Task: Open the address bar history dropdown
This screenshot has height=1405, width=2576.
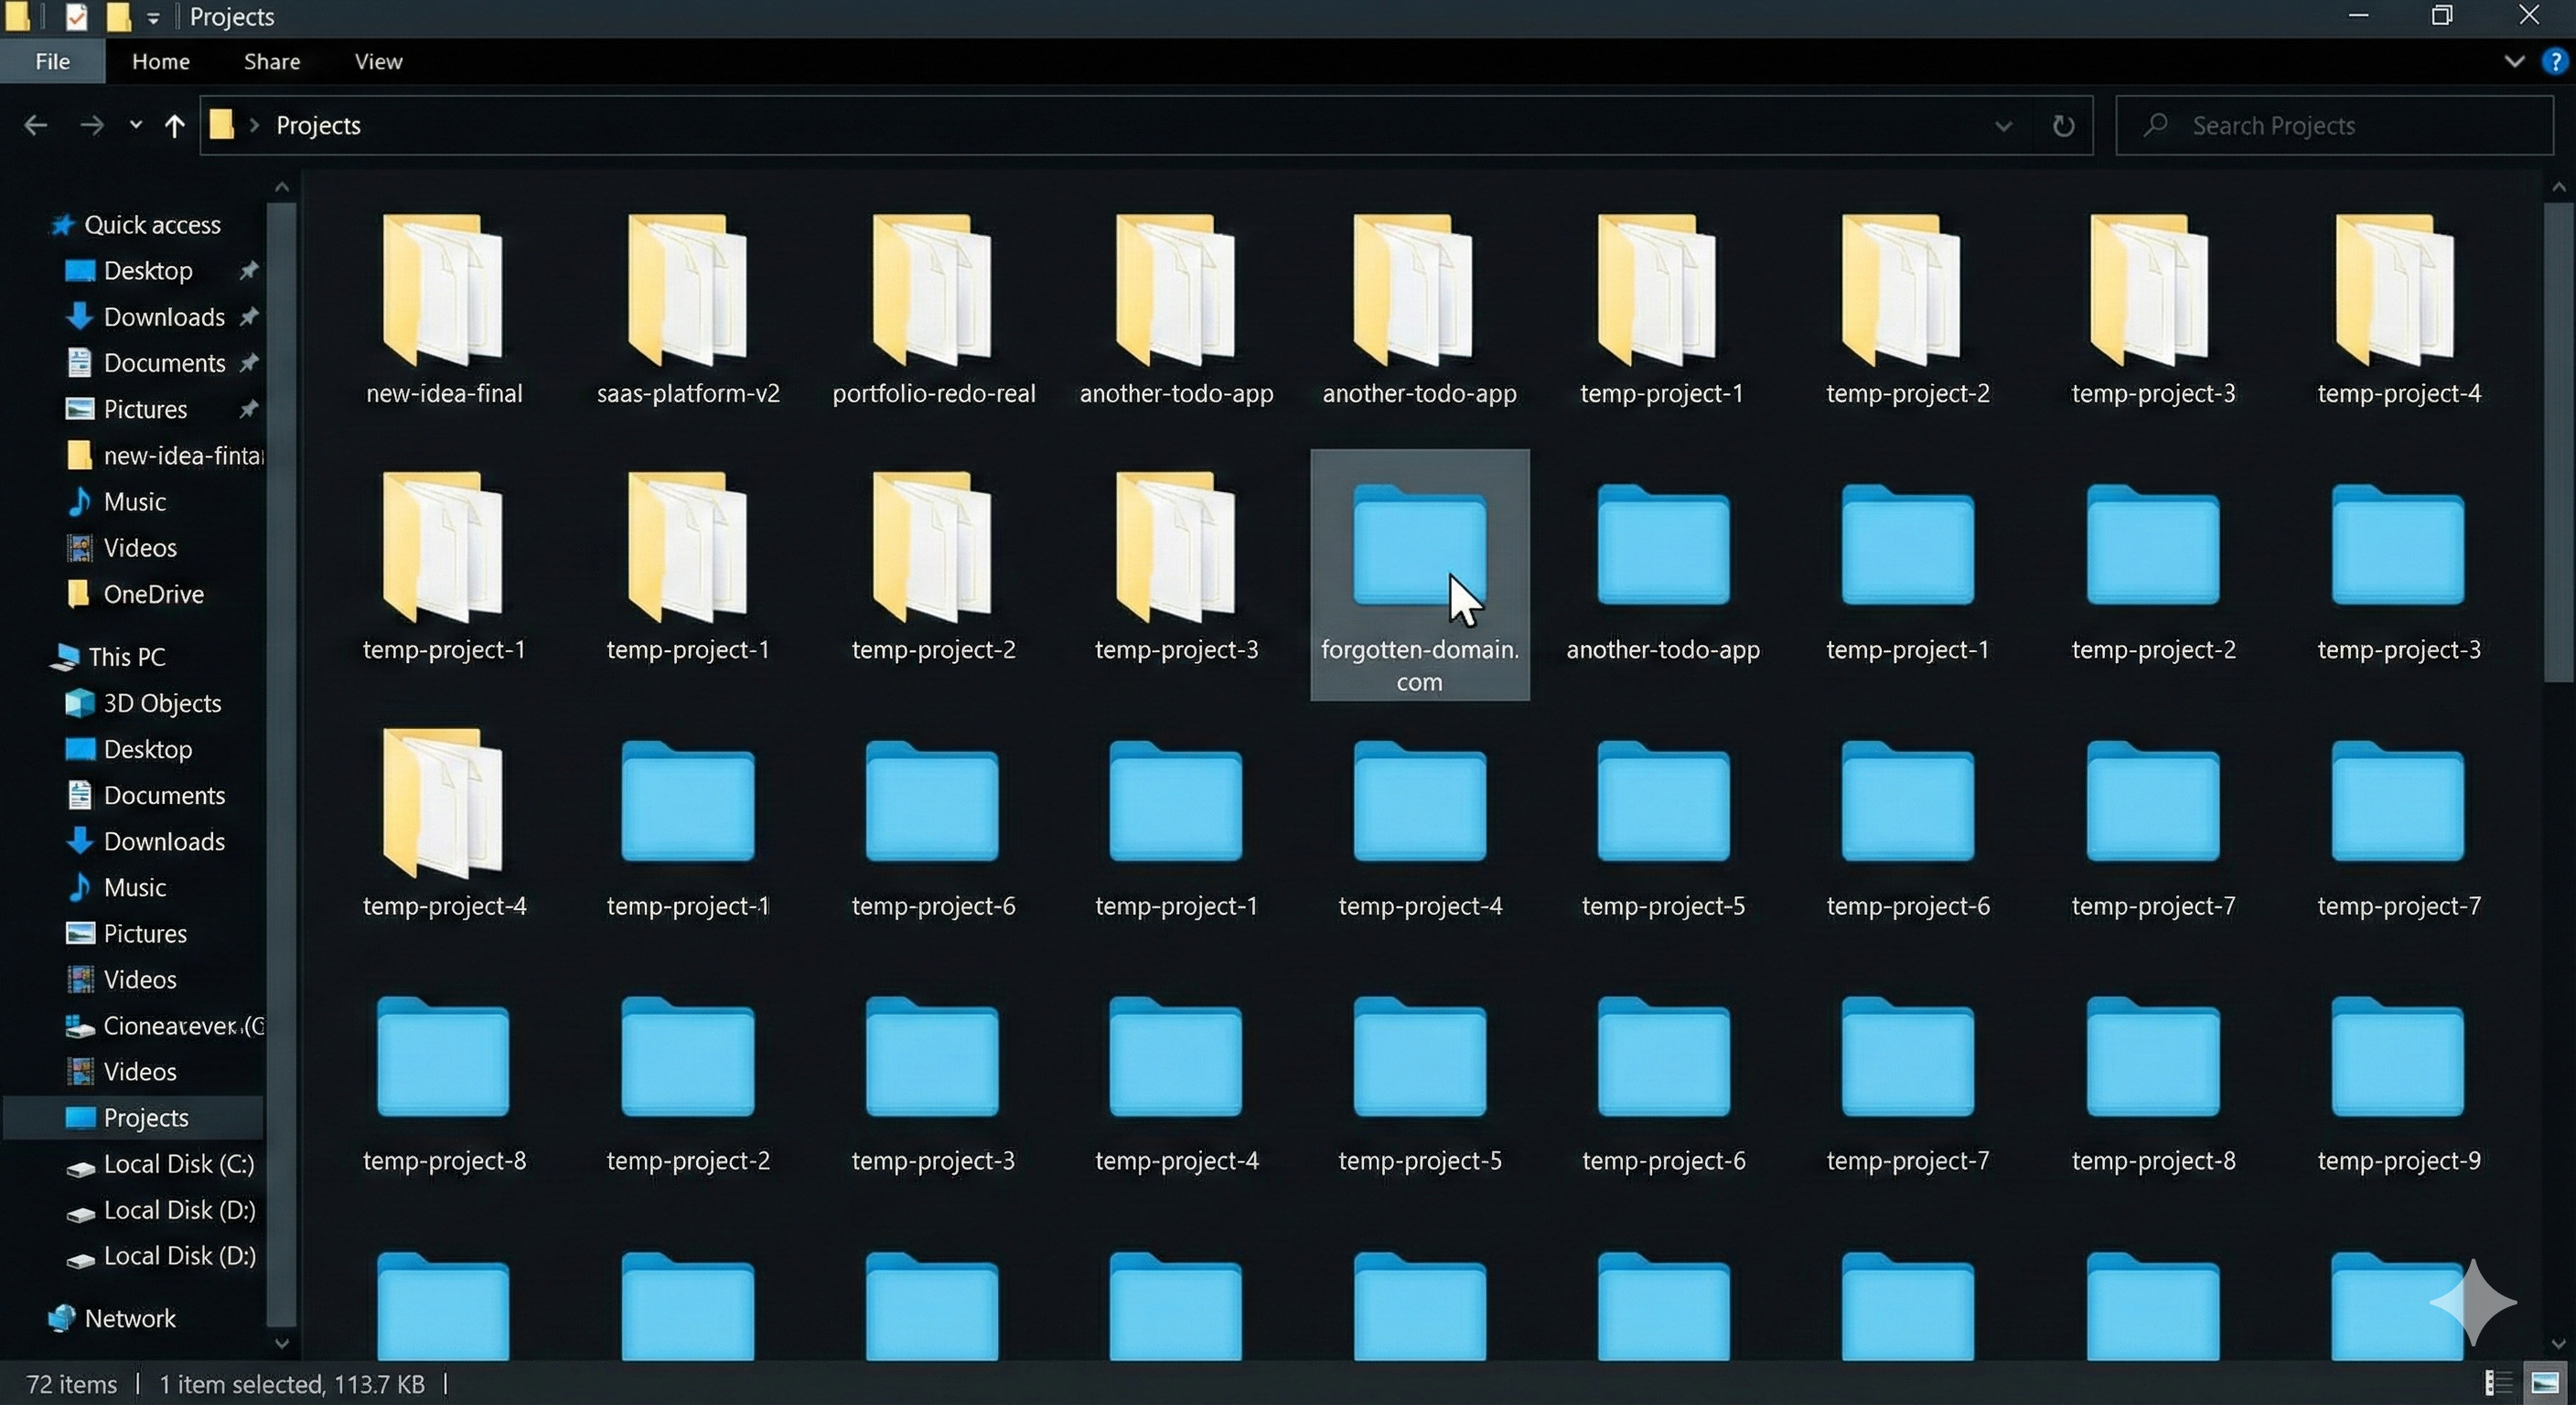Action: tap(2003, 125)
